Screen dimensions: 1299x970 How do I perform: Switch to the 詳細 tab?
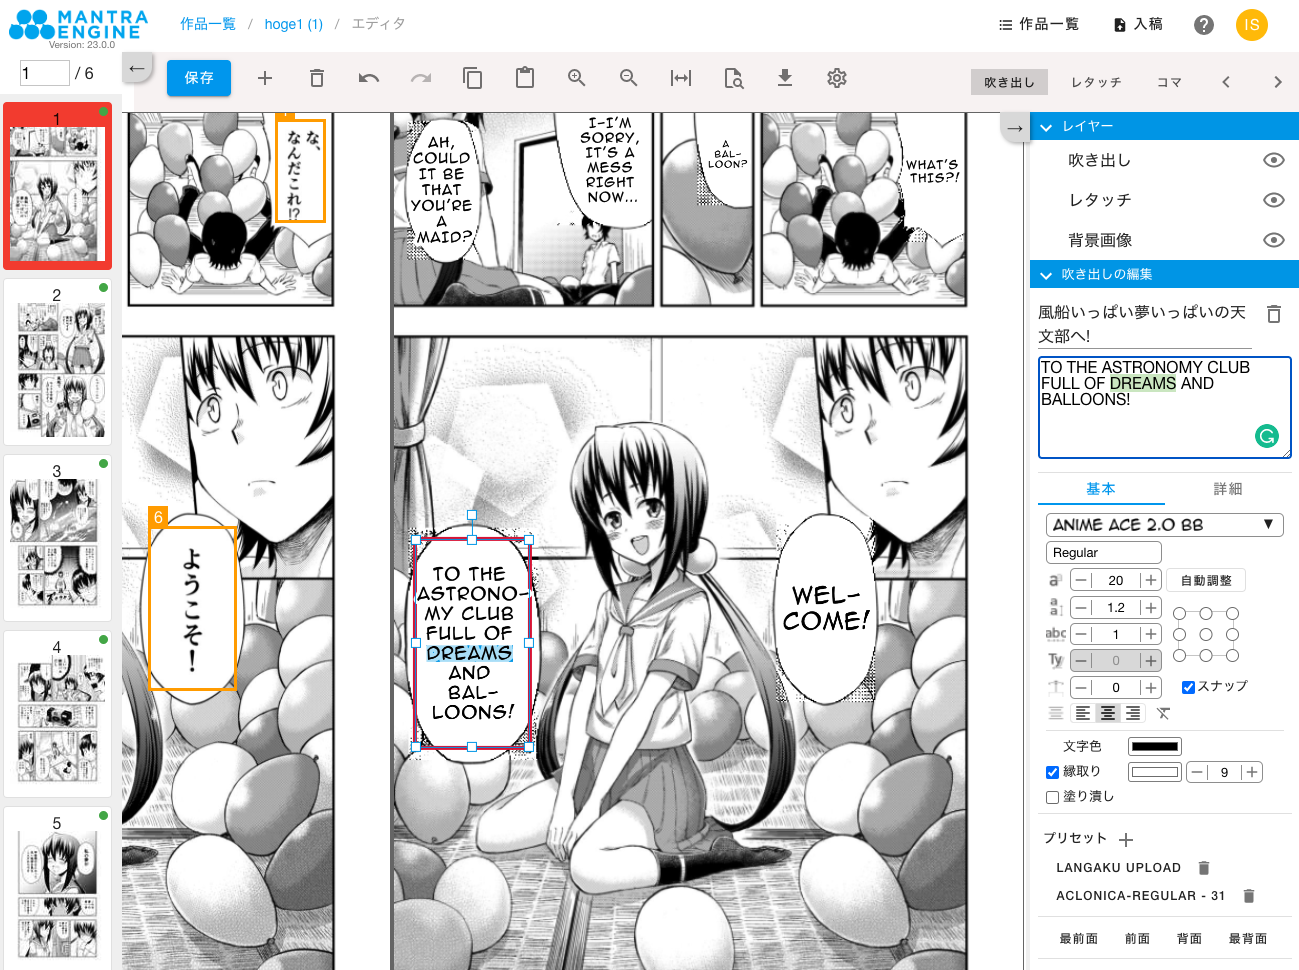coord(1227,489)
